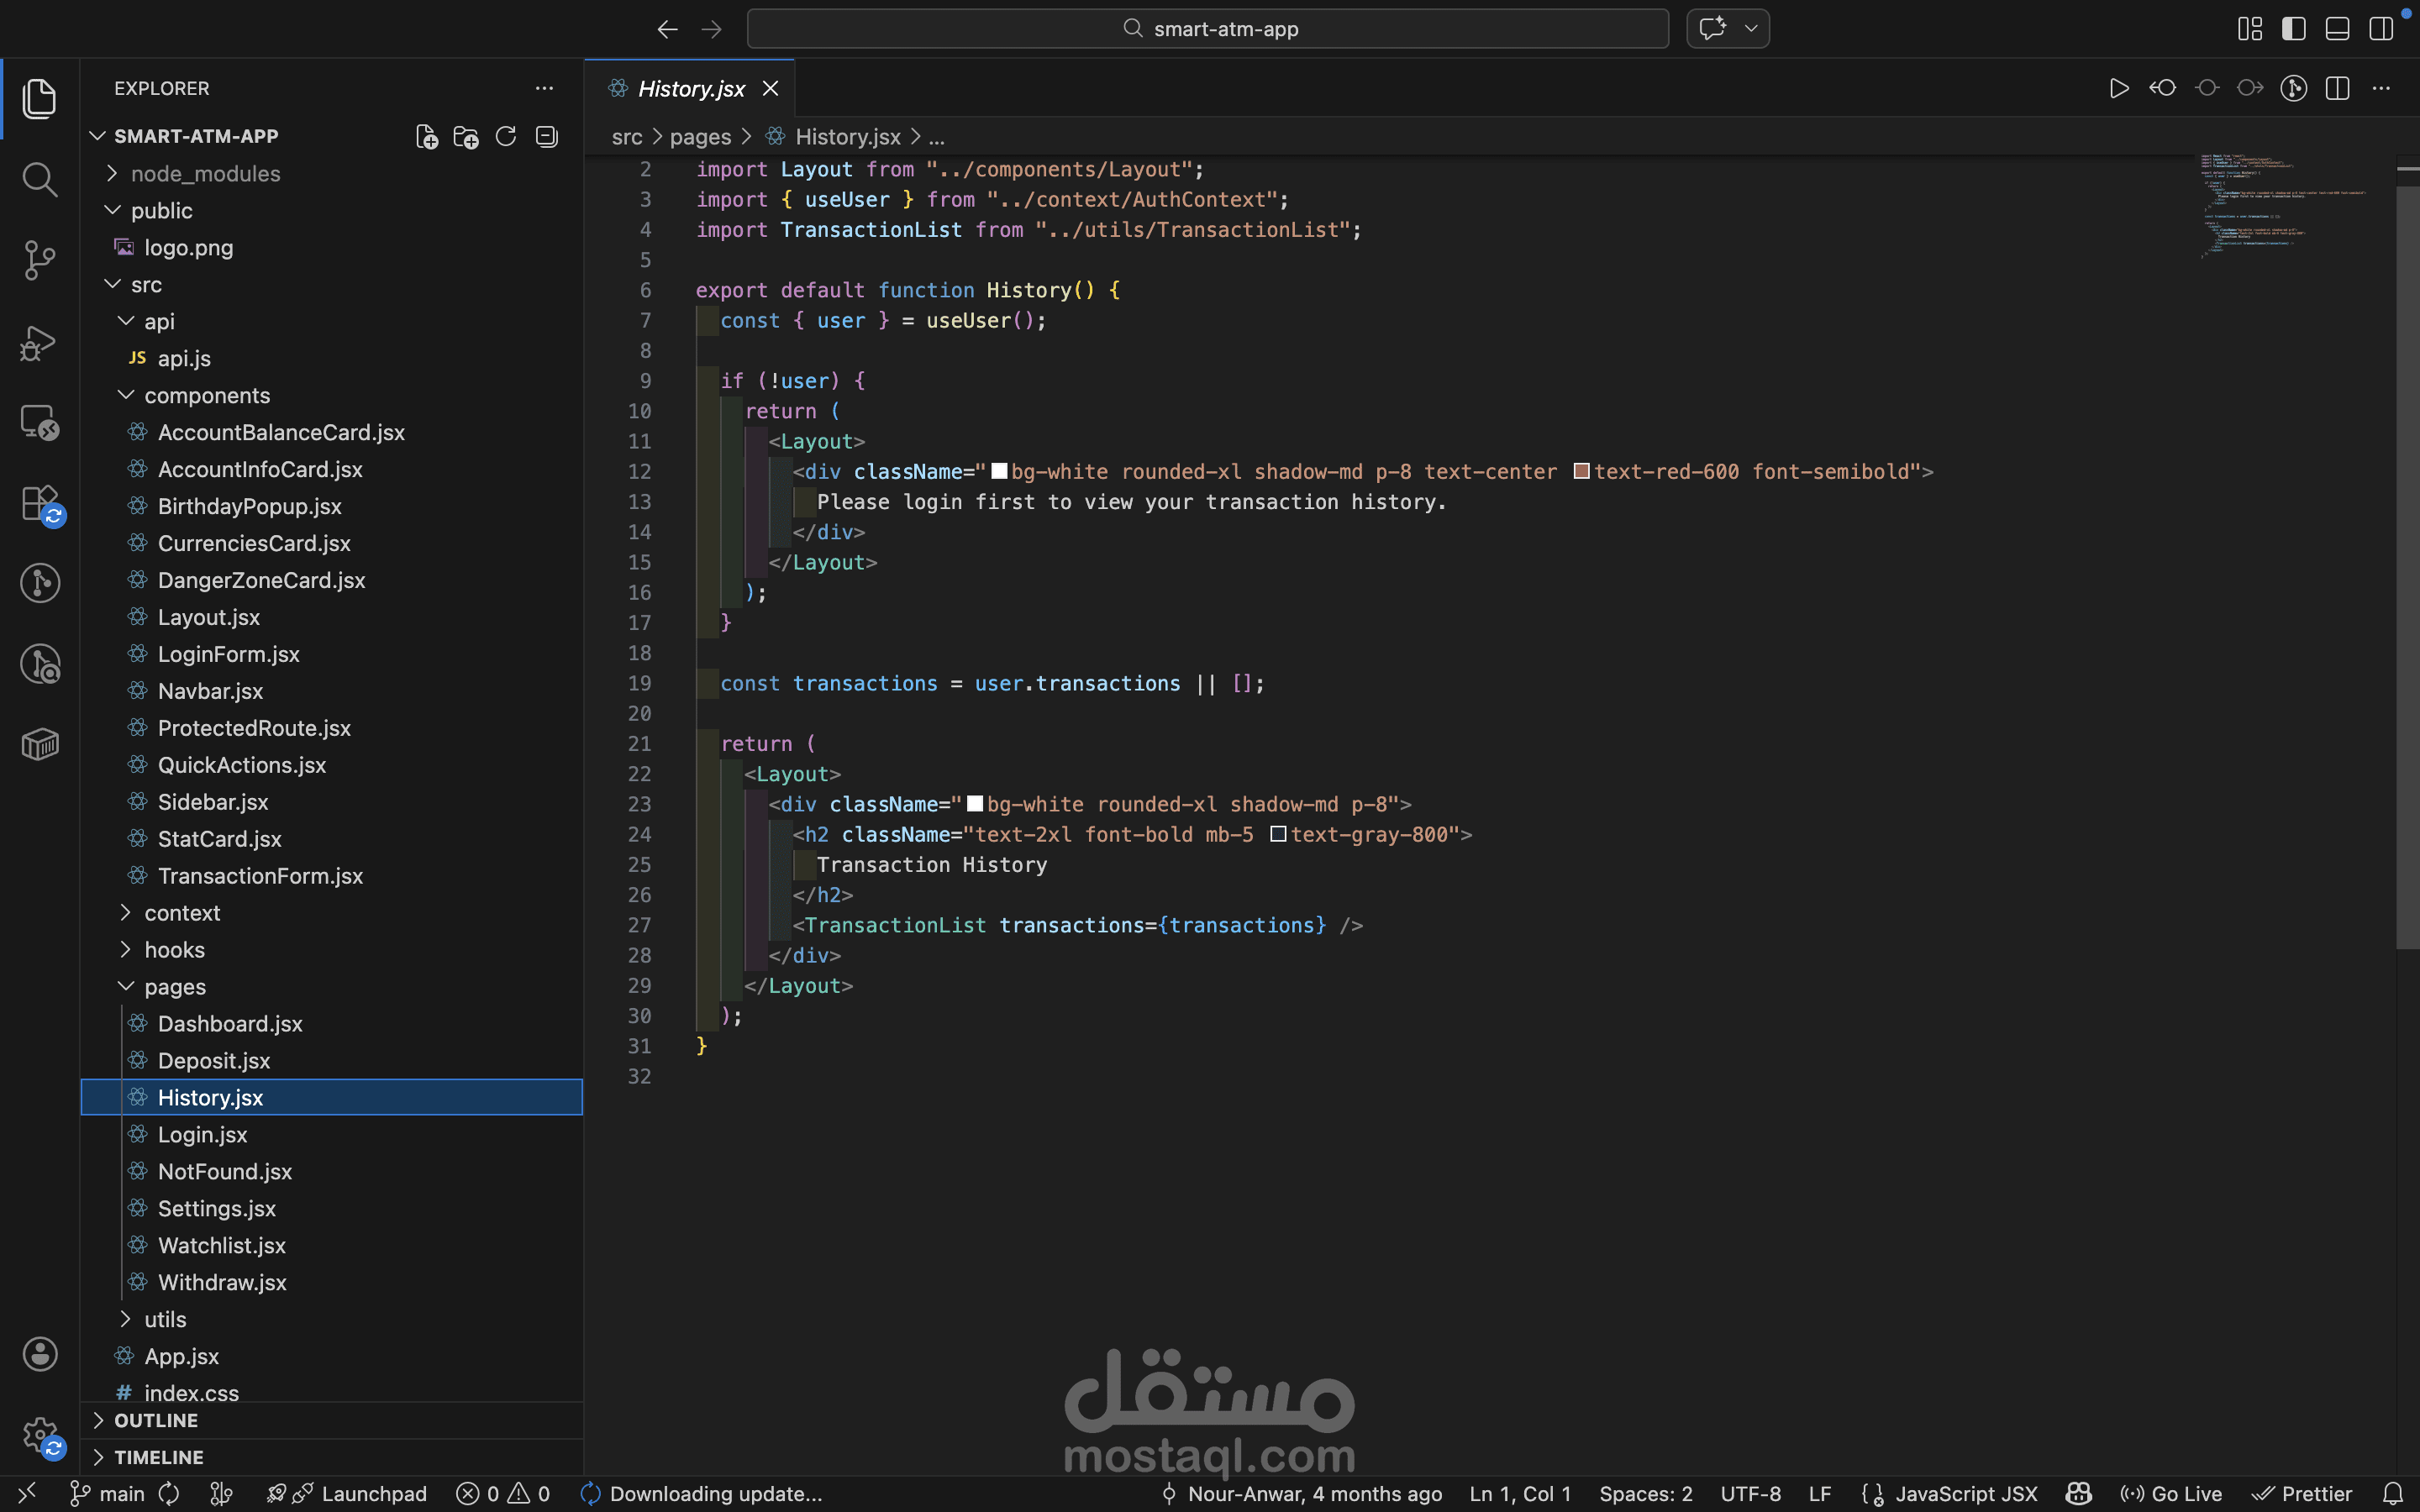Click New File icon in explorer header

coord(426,137)
